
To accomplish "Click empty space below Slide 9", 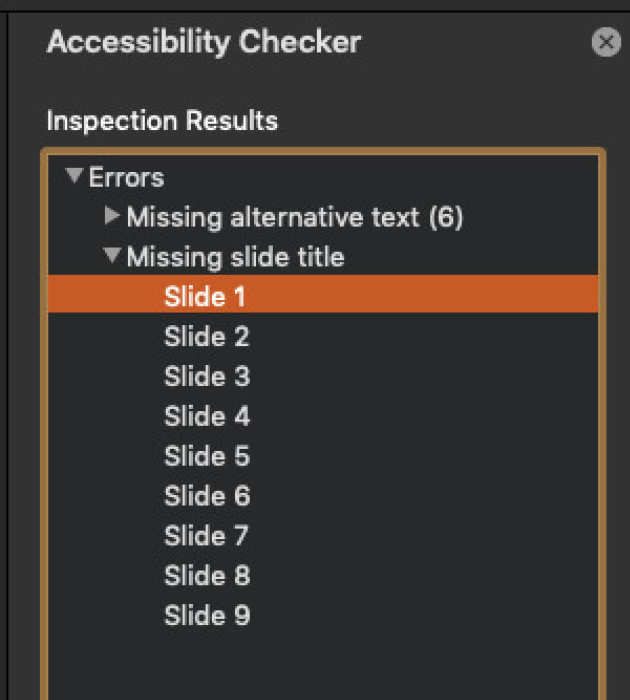I will coord(320,665).
